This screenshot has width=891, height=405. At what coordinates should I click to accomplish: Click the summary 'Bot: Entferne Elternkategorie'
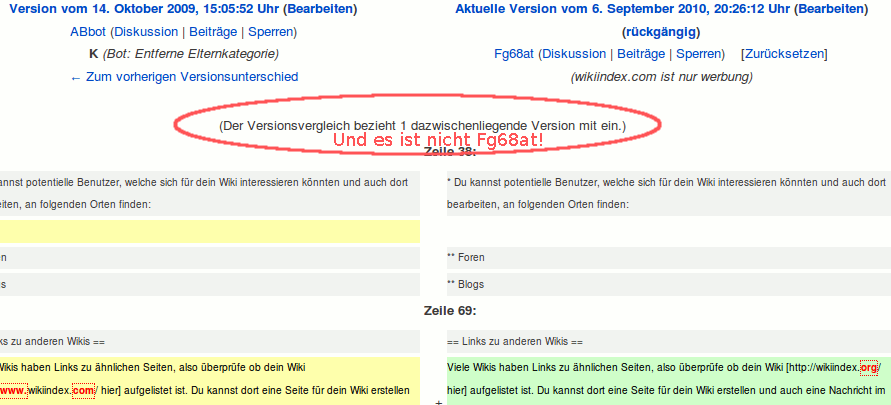tap(190, 54)
